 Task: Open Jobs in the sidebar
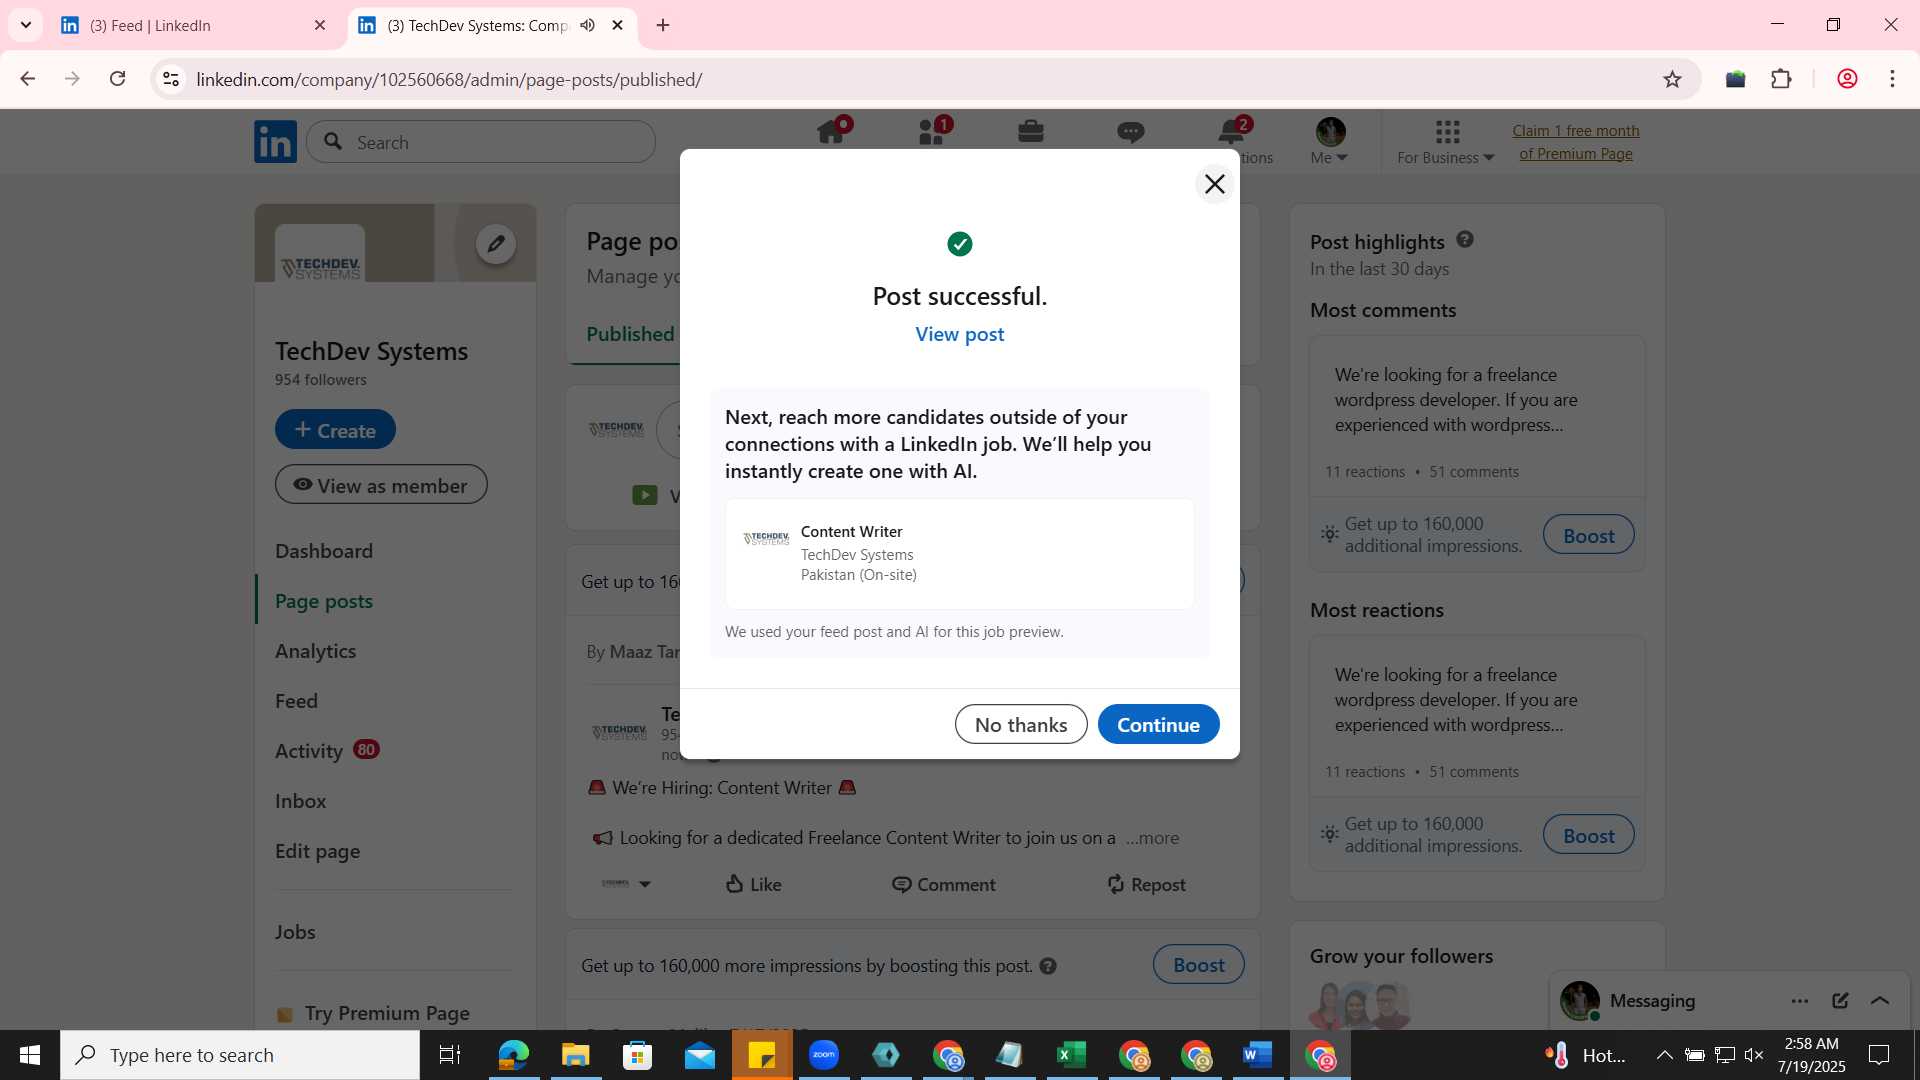pyautogui.click(x=295, y=932)
